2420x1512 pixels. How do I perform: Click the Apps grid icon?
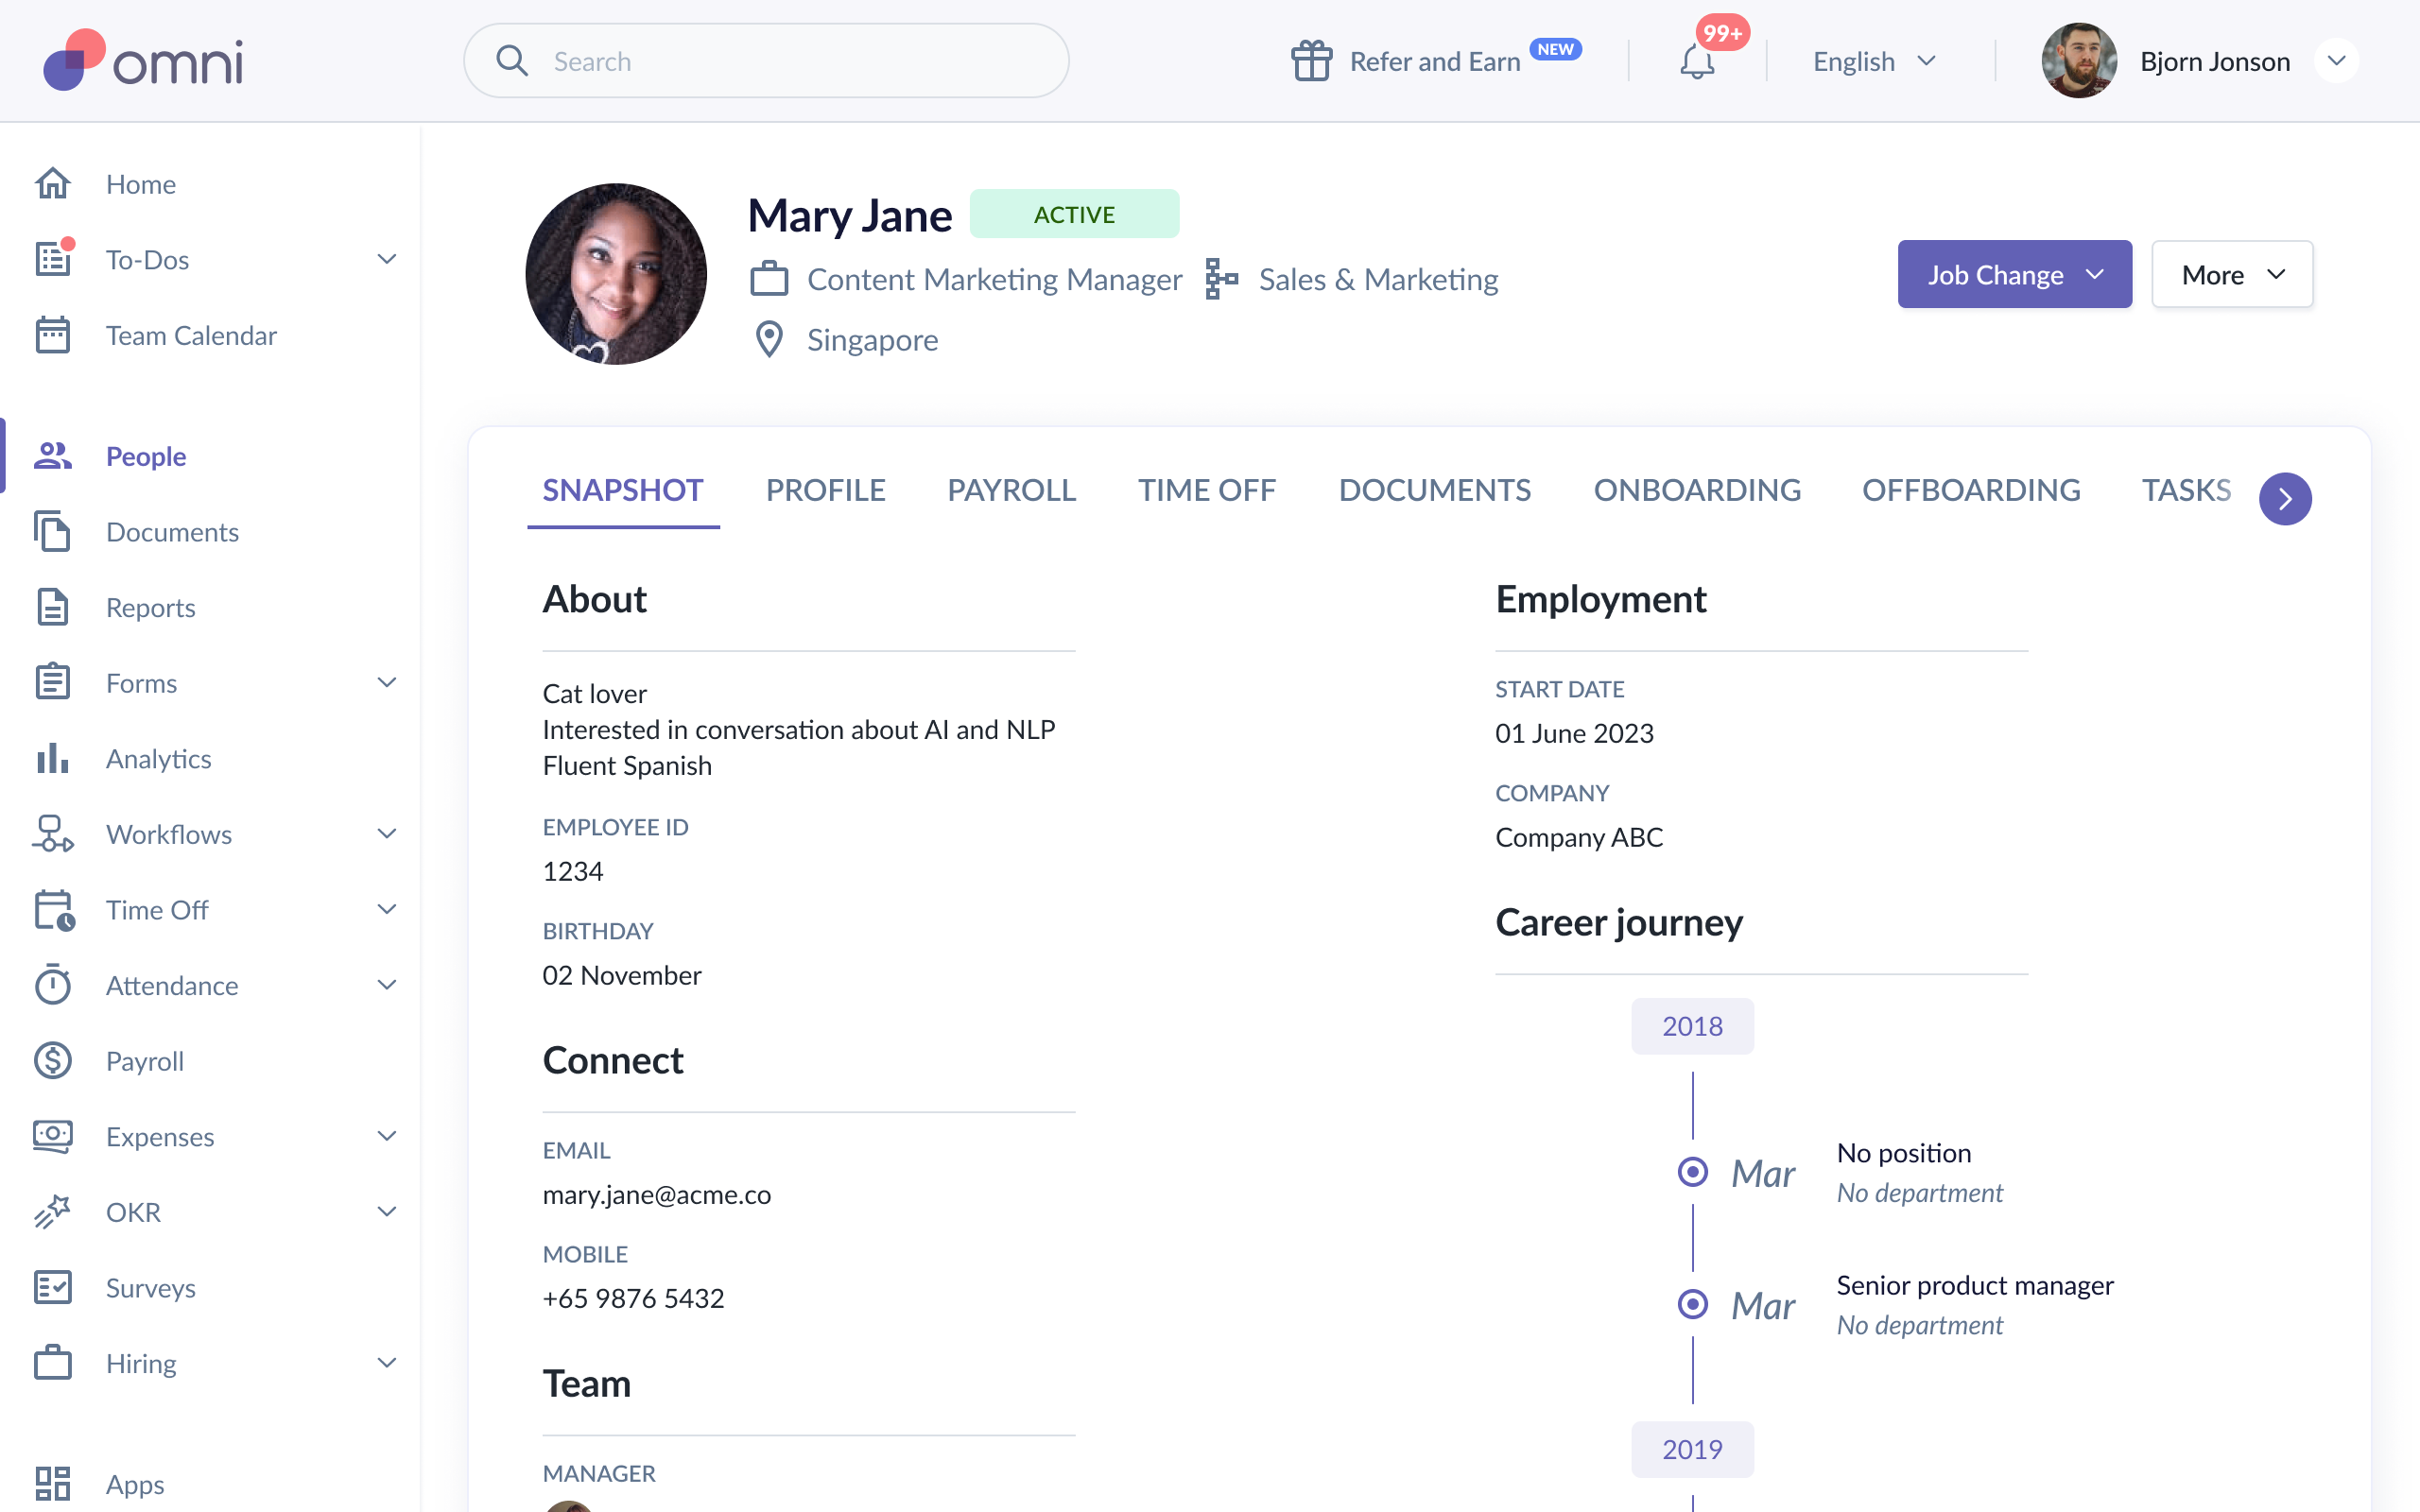53,1483
